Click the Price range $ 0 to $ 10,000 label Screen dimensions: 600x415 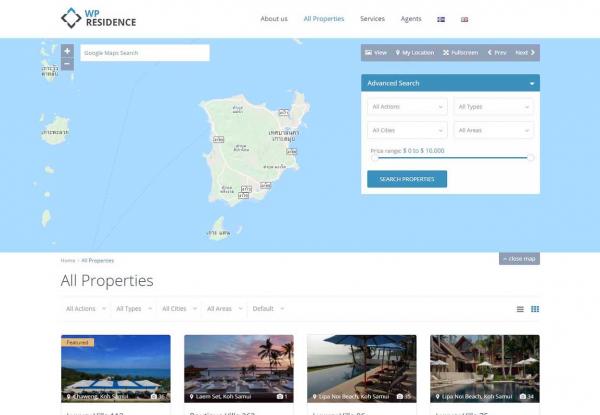[x=408, y=151]
